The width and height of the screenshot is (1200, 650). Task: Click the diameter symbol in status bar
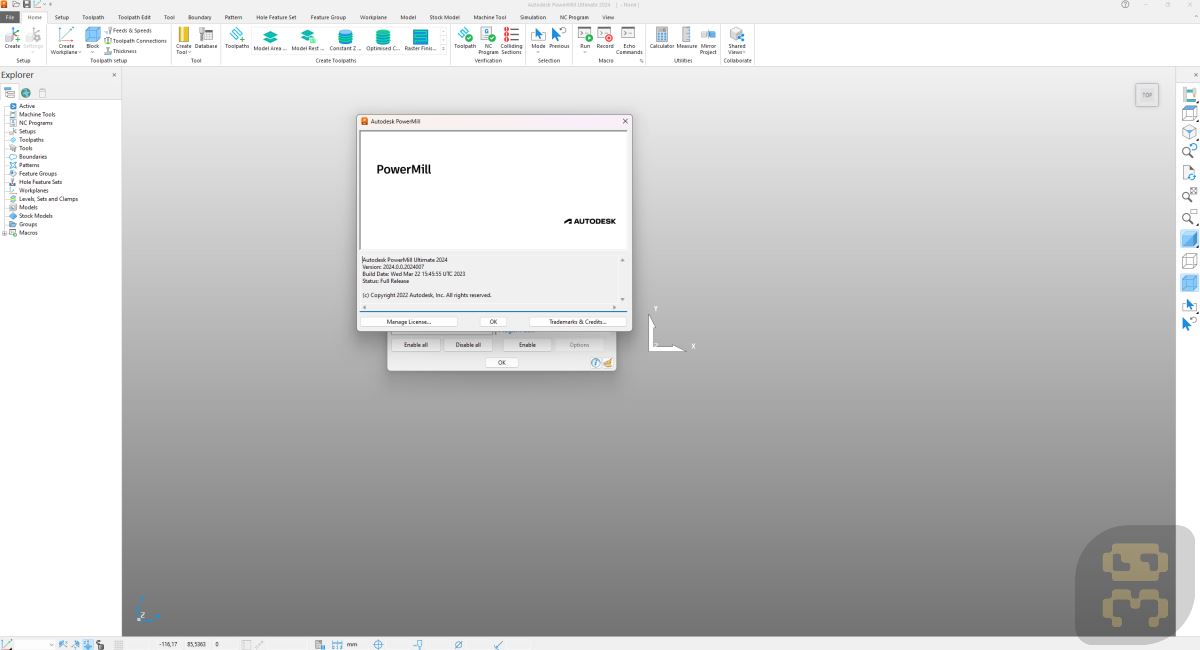pos(458,645)
